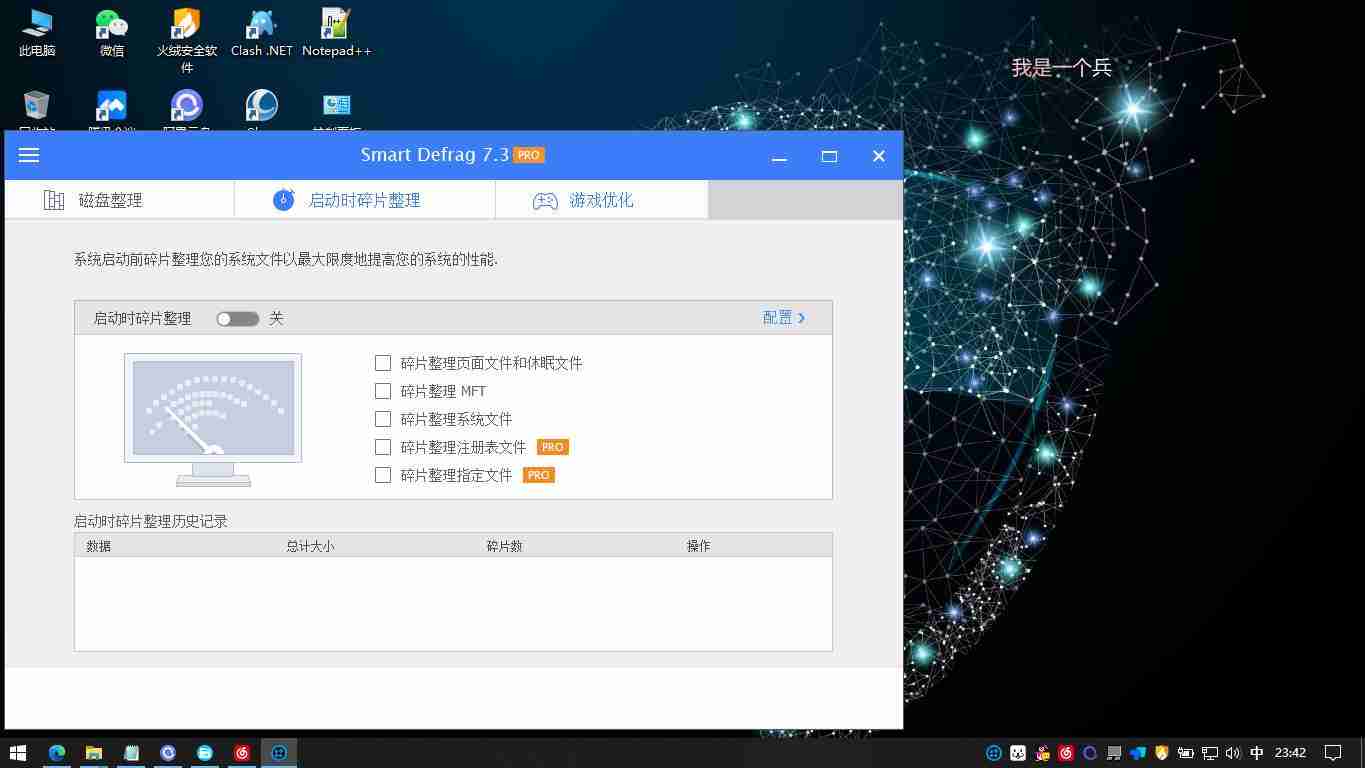This screenshot has height=768, width=1365.
Task: Open the Windows notification center
Action: 1333,753
